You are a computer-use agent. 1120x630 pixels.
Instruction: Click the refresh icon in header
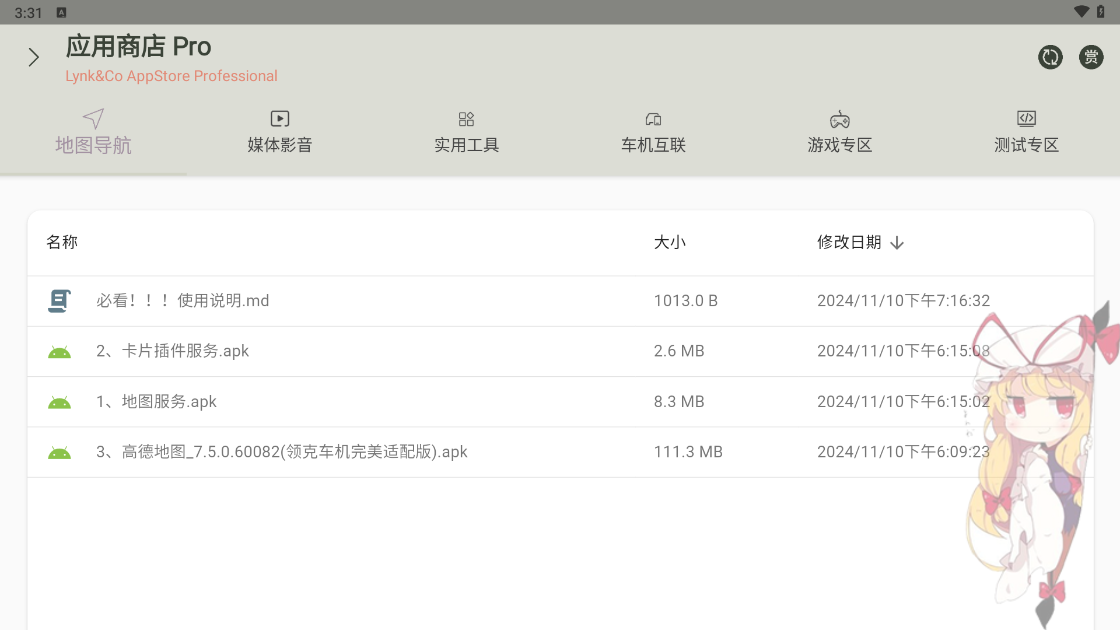(x=1050, y=57)
